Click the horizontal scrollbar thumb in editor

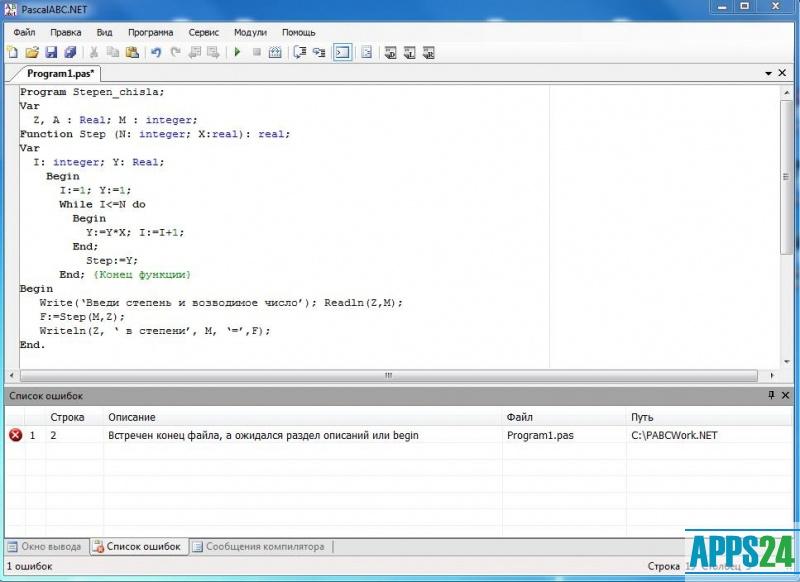389,375
